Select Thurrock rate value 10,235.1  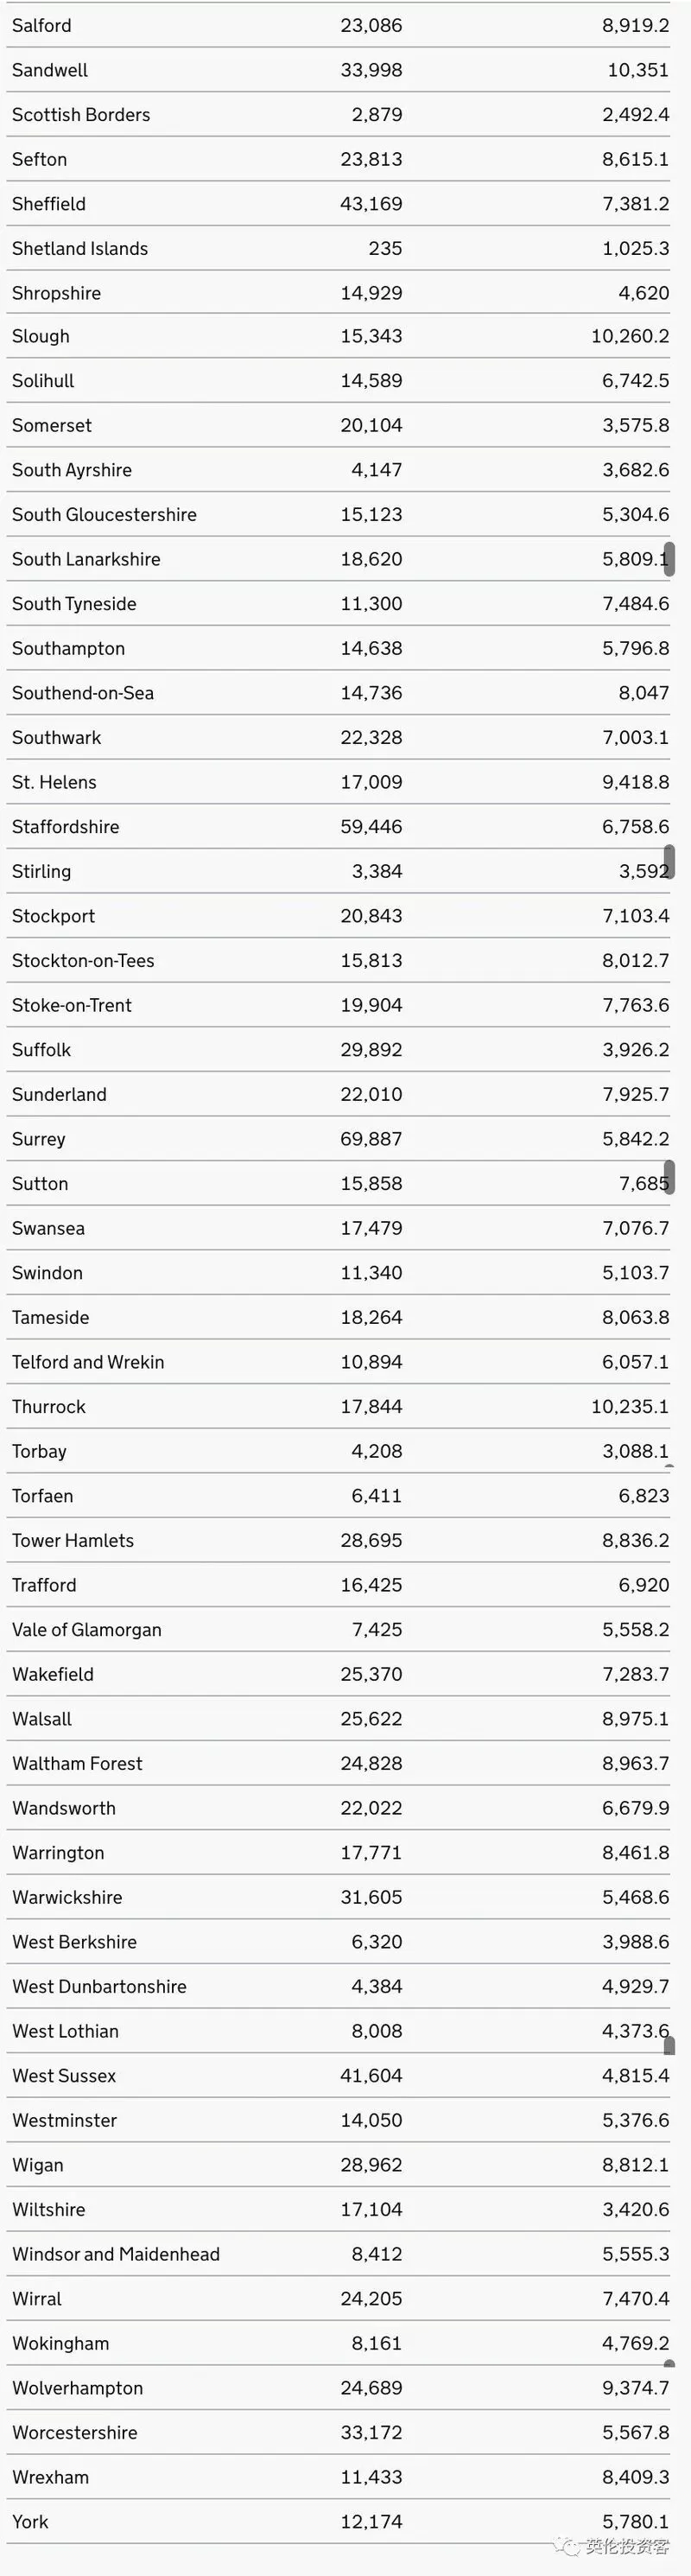coord(630,1407)
